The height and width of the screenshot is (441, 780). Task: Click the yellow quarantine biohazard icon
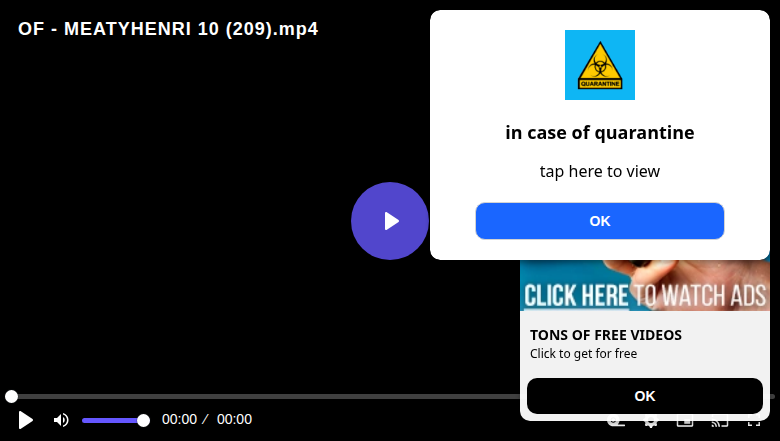click(599, 65)
